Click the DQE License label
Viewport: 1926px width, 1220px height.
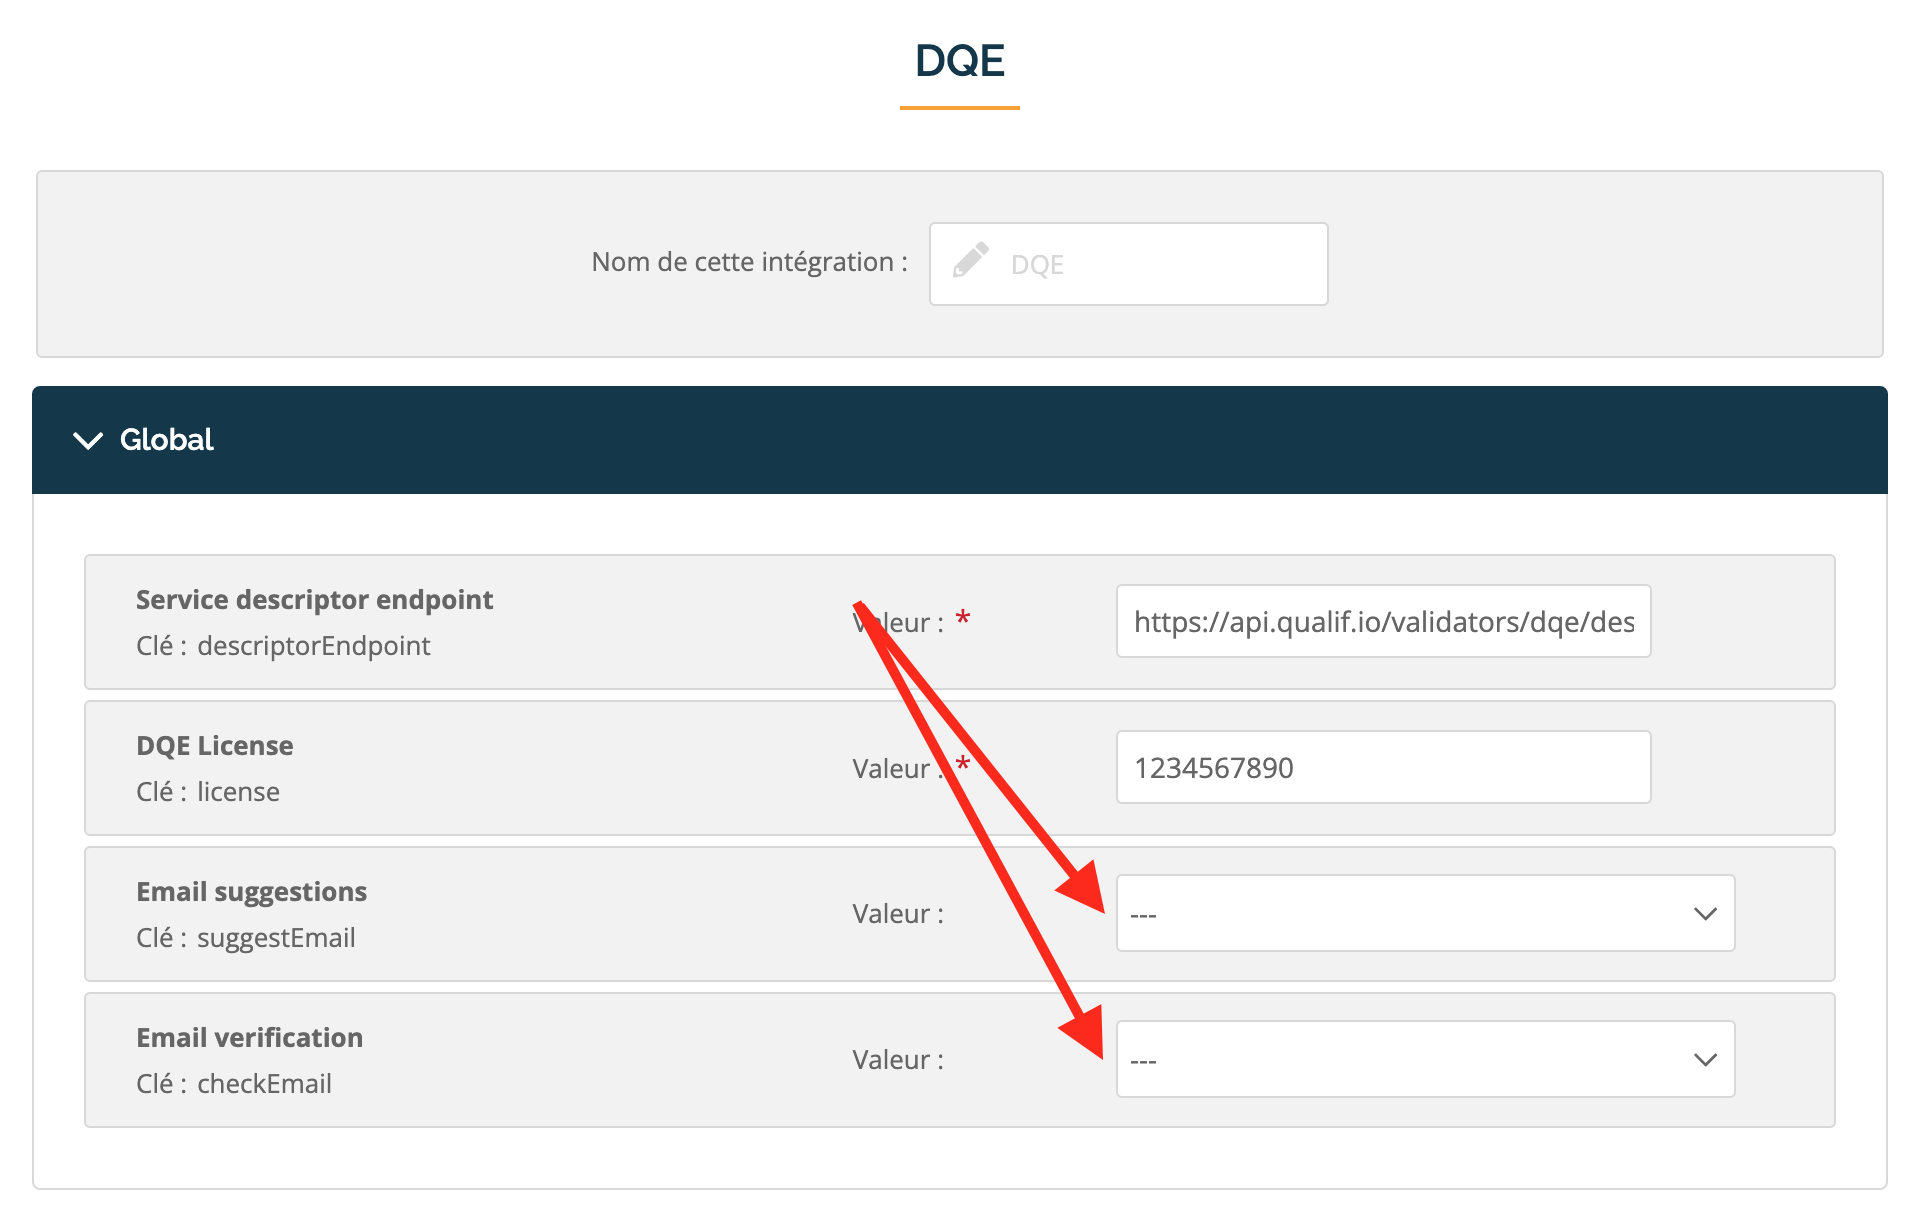pos(214,746)
